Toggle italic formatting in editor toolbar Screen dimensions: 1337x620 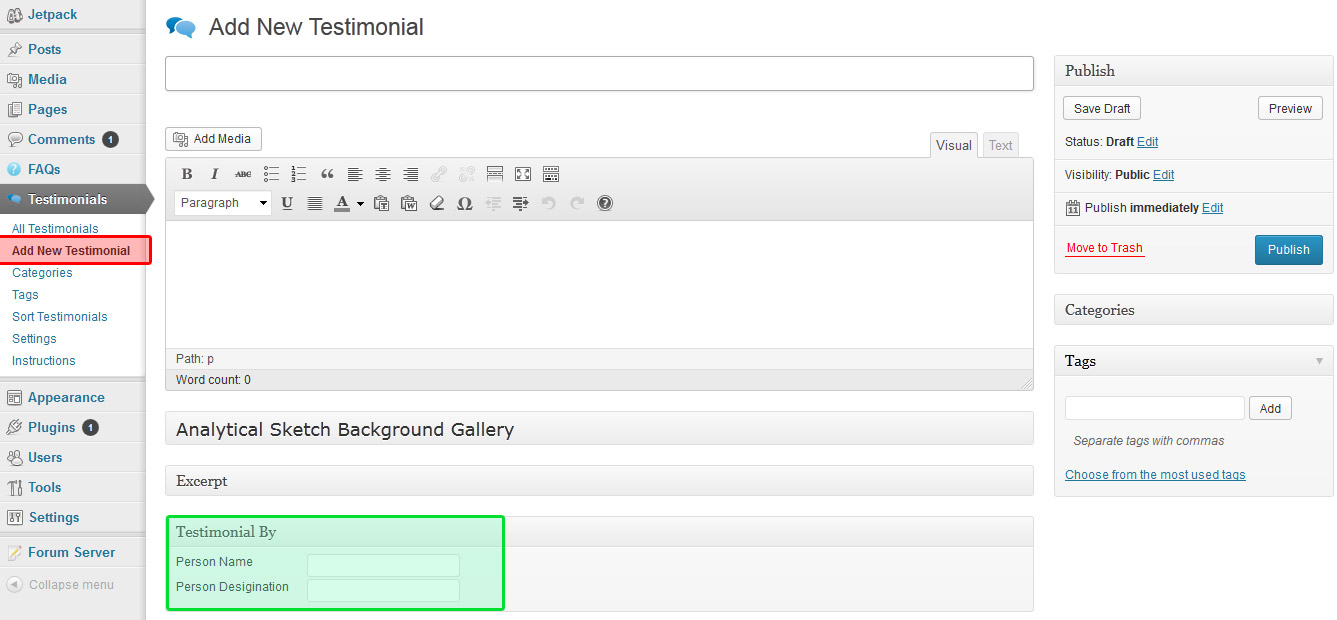pyautogui.click(x=215, y=174)
